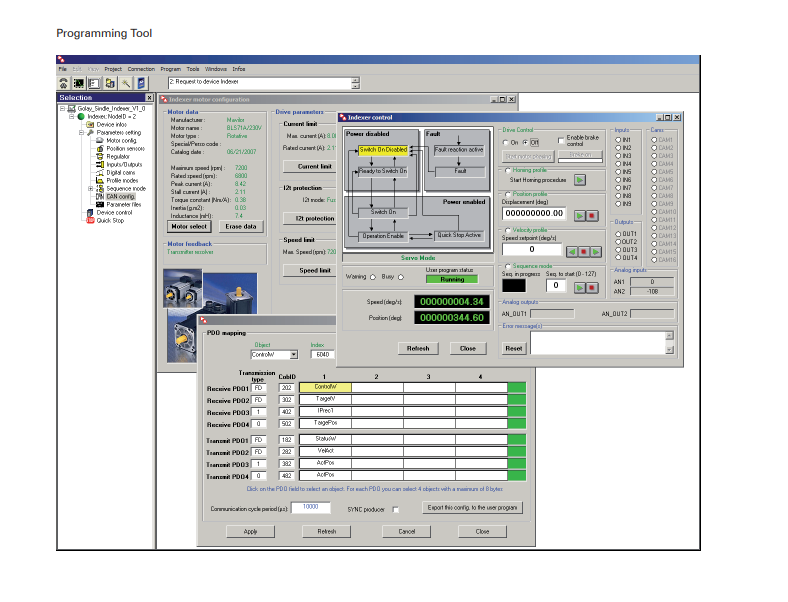The width and height of the screenshot is (788, 602).
Task: Open the Connection menu
Action: (141, 68)
